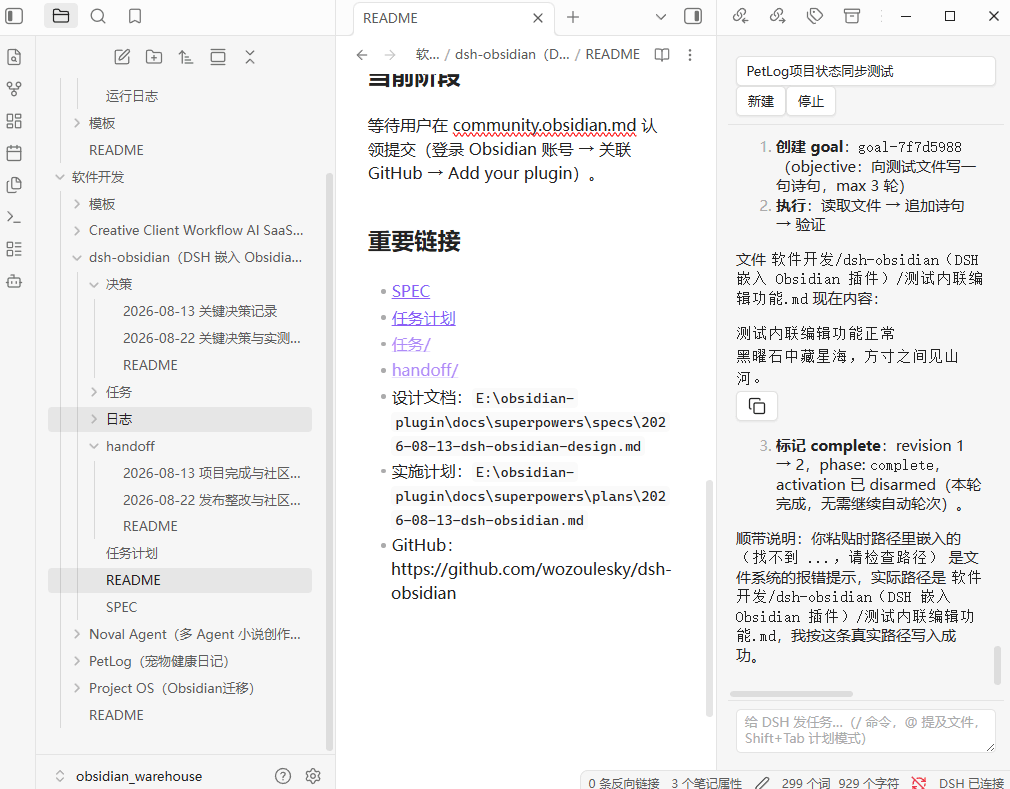This screenshot has height=789, width=1010.
Task: Open the tab list dropdown arrow
Action: click(x=661, y=17)
